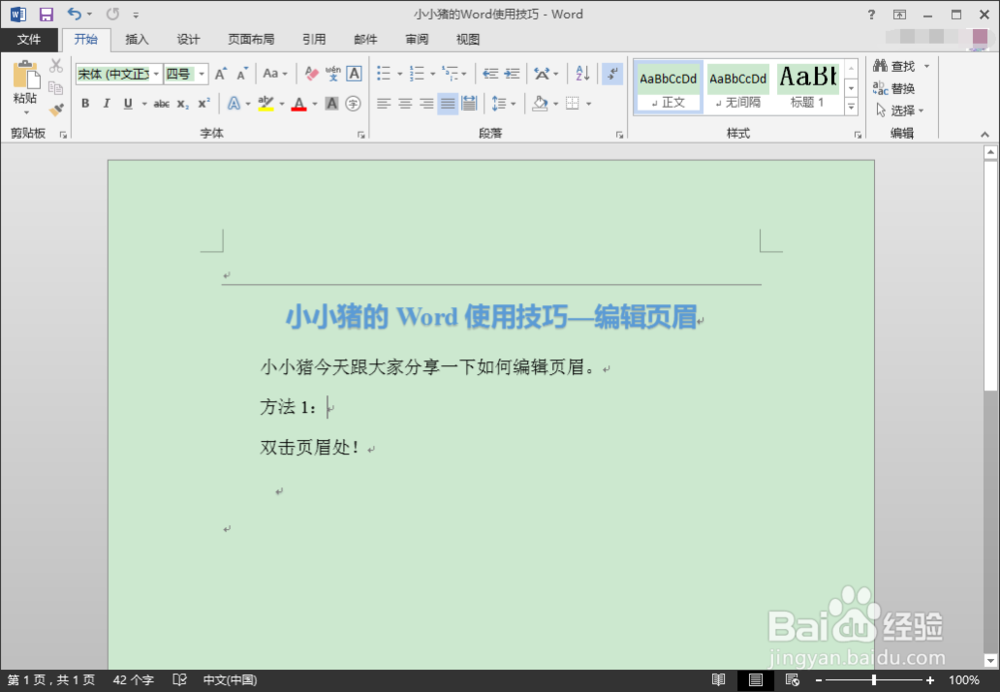
Task: Toggle bold formatting
Action: tap(85, 103)
